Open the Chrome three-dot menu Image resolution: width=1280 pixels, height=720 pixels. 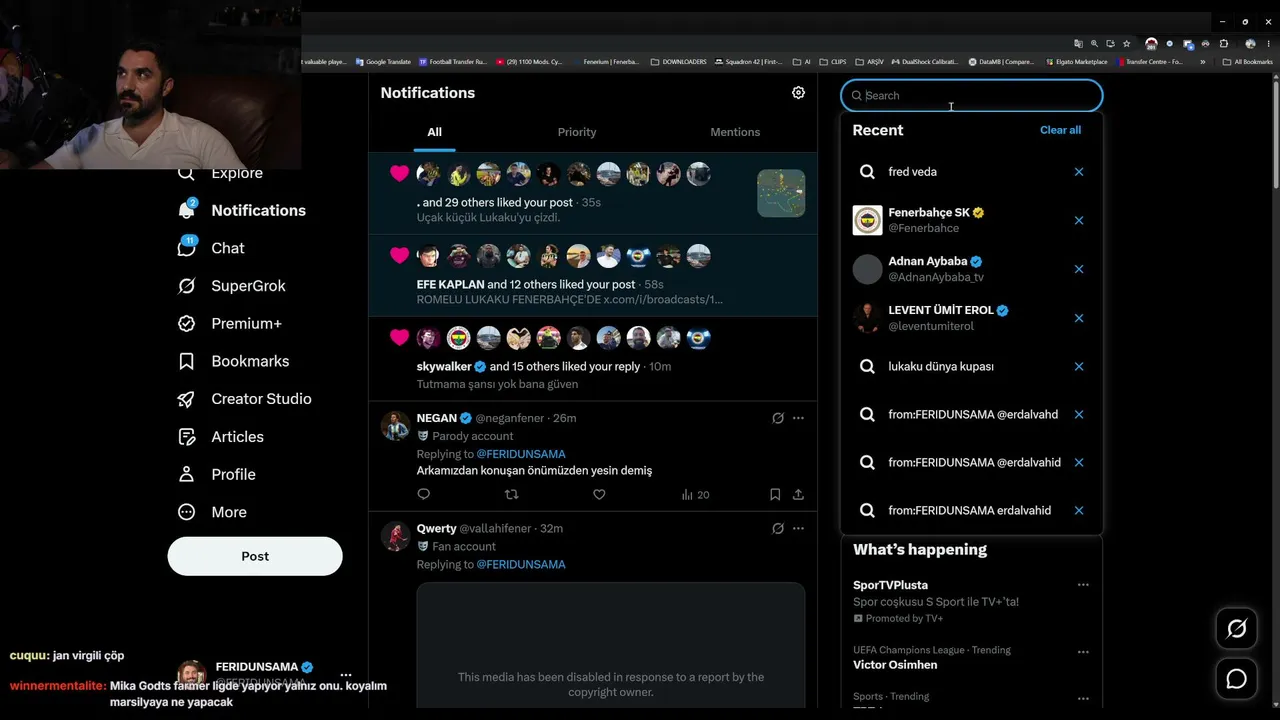pyautogui.click(x=1269, y=44)
